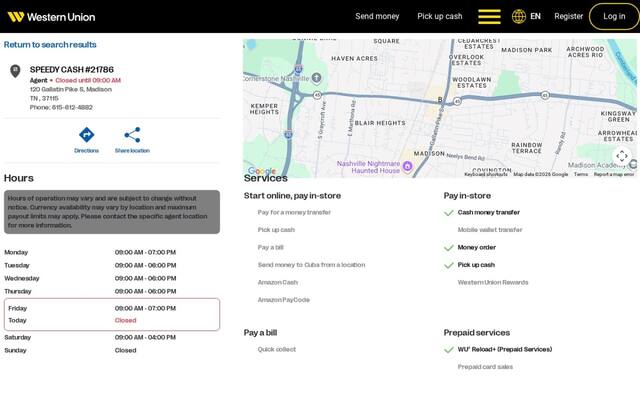Viewport: 640px width, 400px height.
Task: Click the hours of operation notice box
Action: click(x=112, y=212)
